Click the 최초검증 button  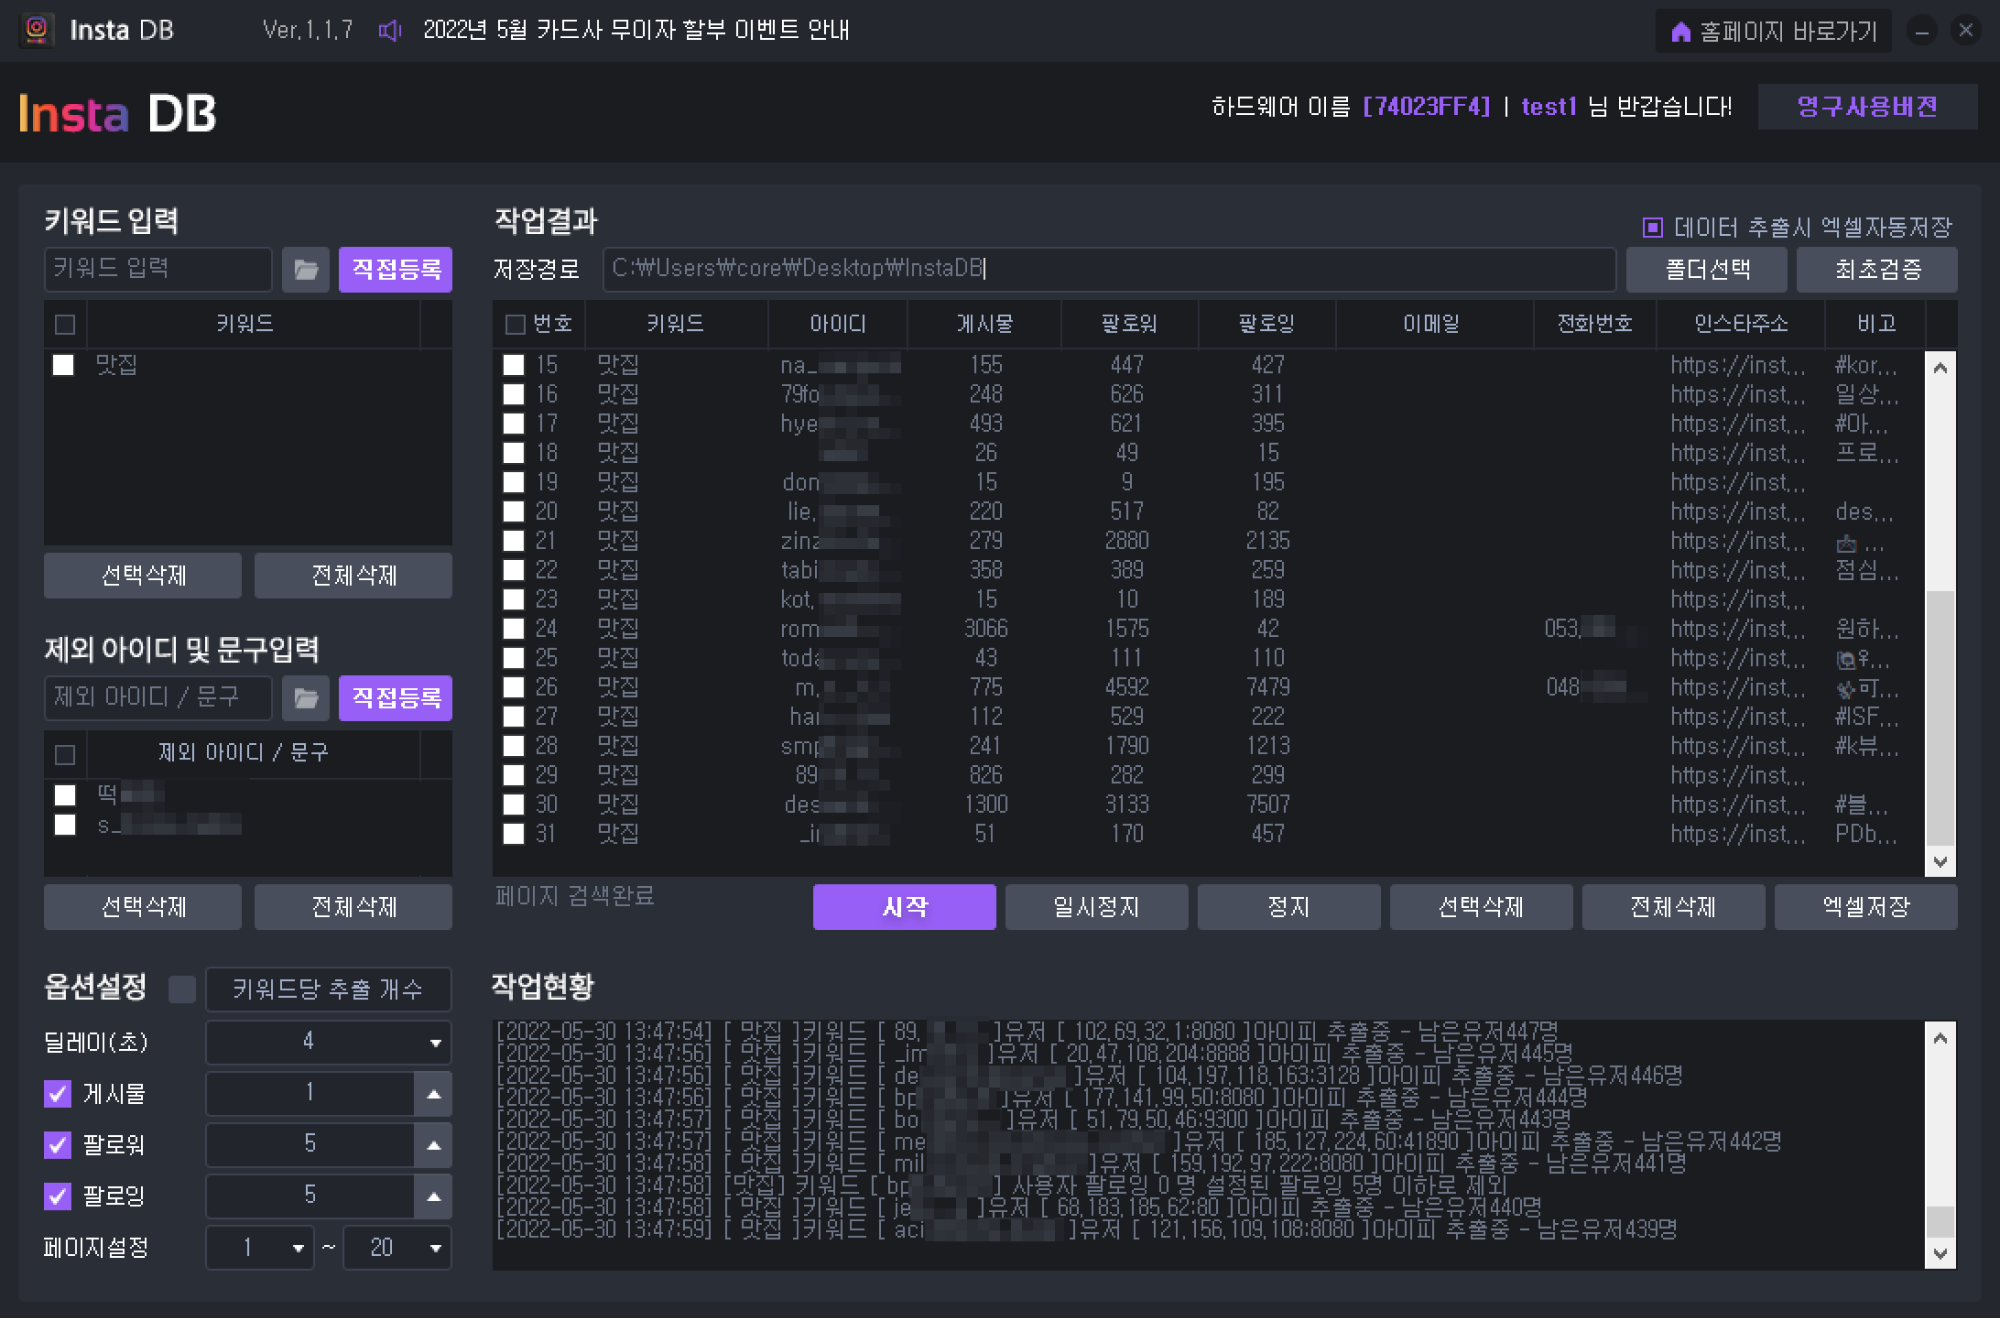pyautogui.click(x=1877, y=269)
